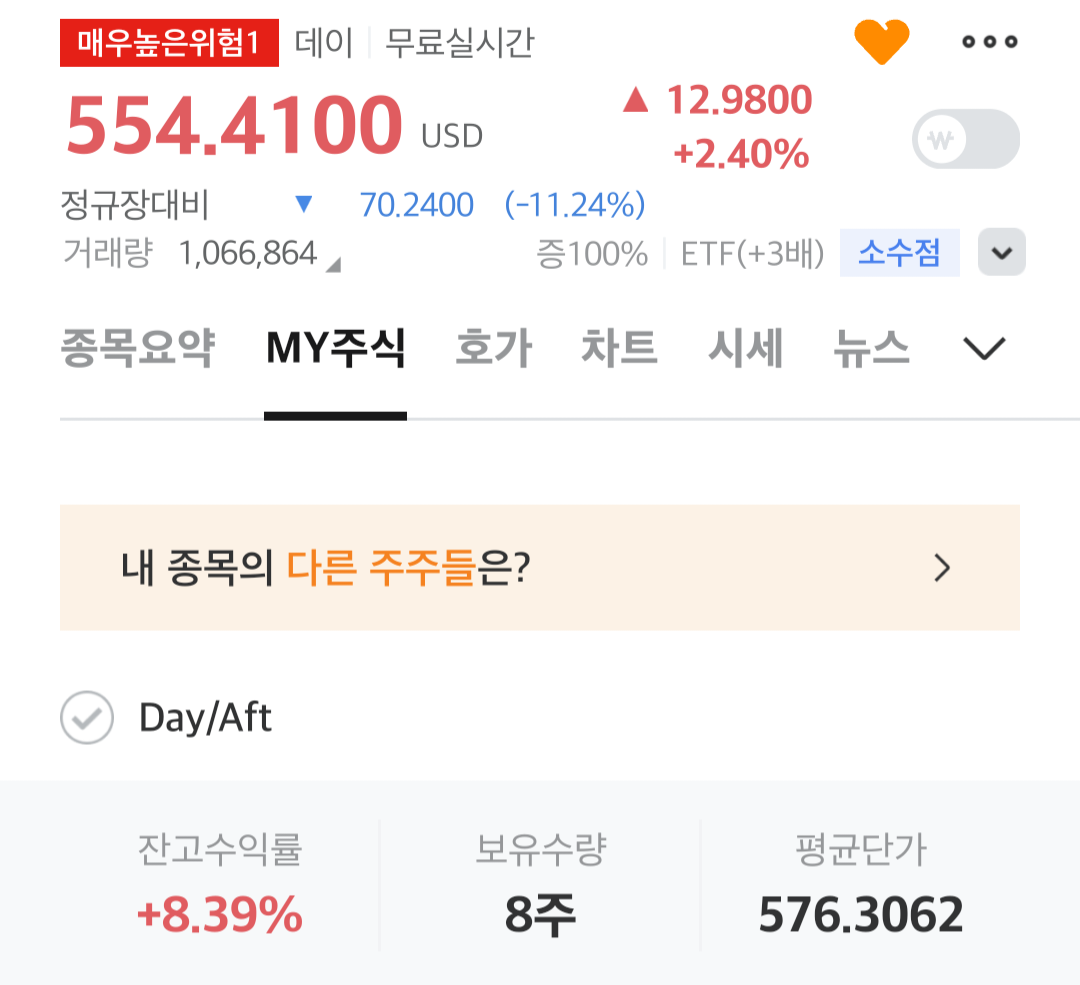Screen dimensions: 1080x985
Task: Open the three-dot more options menu
Action: (990, 42)
